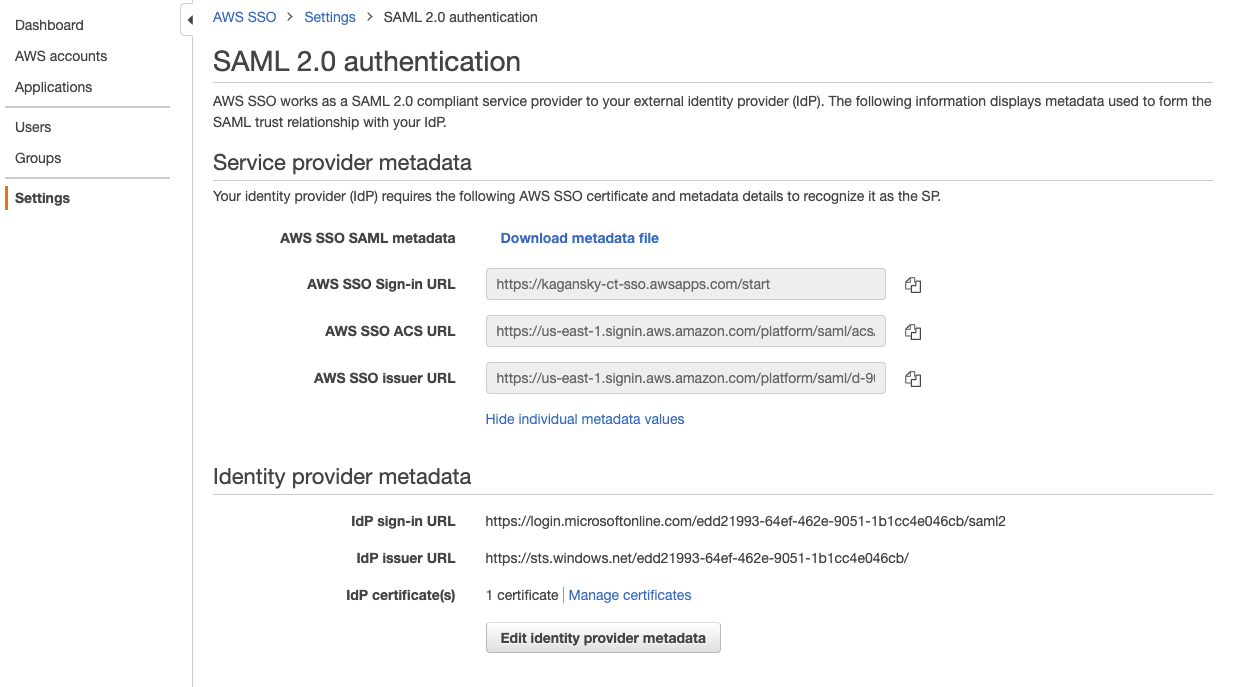The image size is (1234, 687).
Task: Open Users in the sidebar
Action: click(x=33, y=127)
